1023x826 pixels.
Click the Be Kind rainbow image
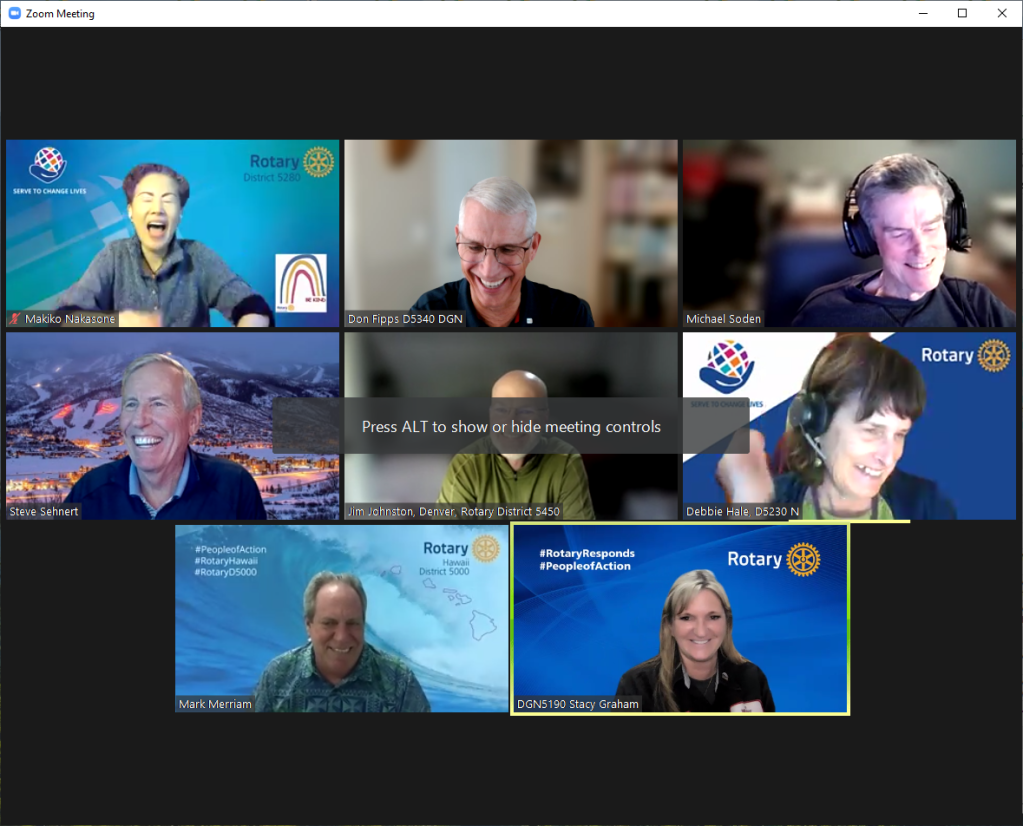pos(301,282)
